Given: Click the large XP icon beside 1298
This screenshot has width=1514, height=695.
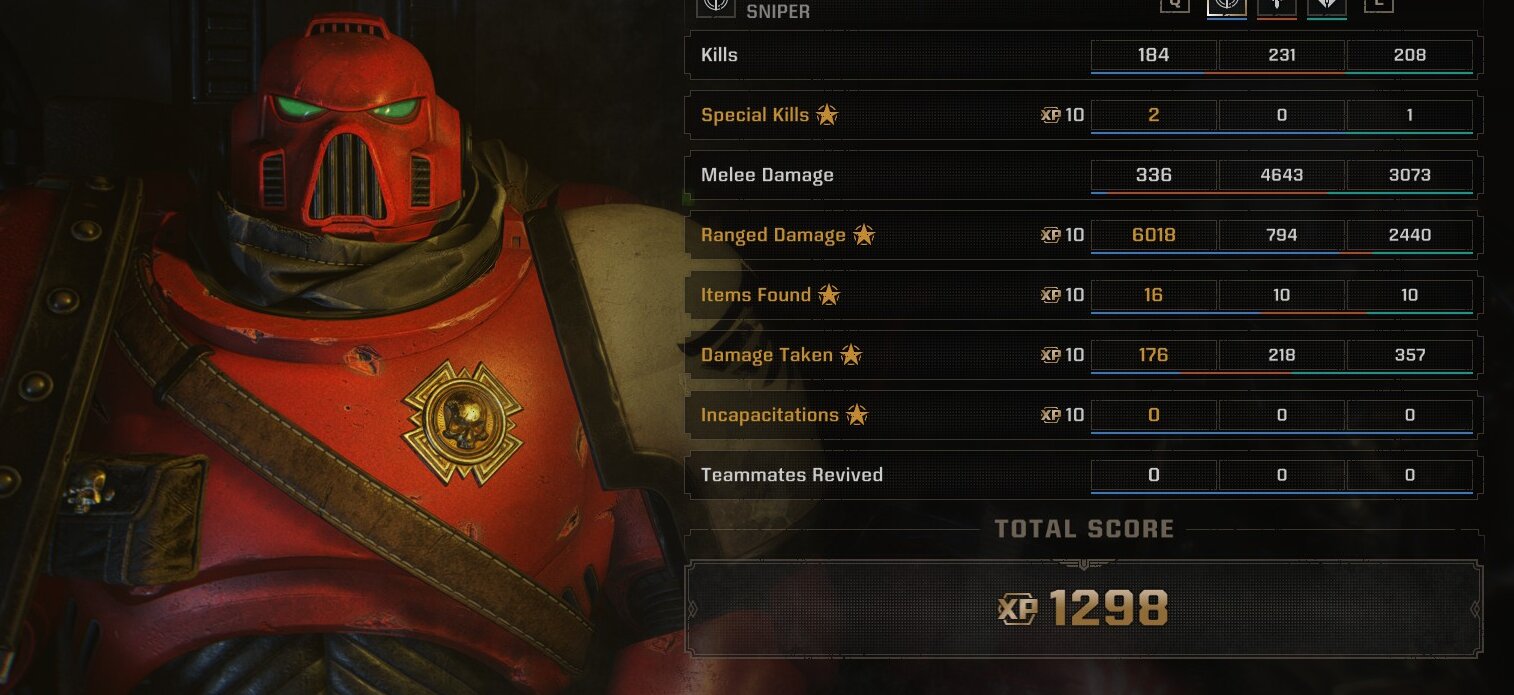Looking at the screenshot, I should (x=1018, y=608).
